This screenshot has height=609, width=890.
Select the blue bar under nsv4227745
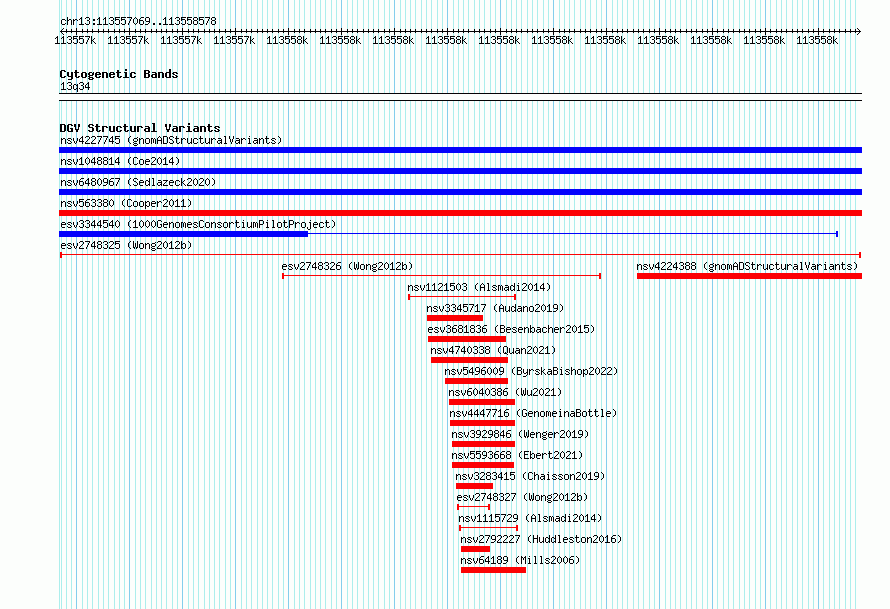pyautogui.click(x=460, y=150)
